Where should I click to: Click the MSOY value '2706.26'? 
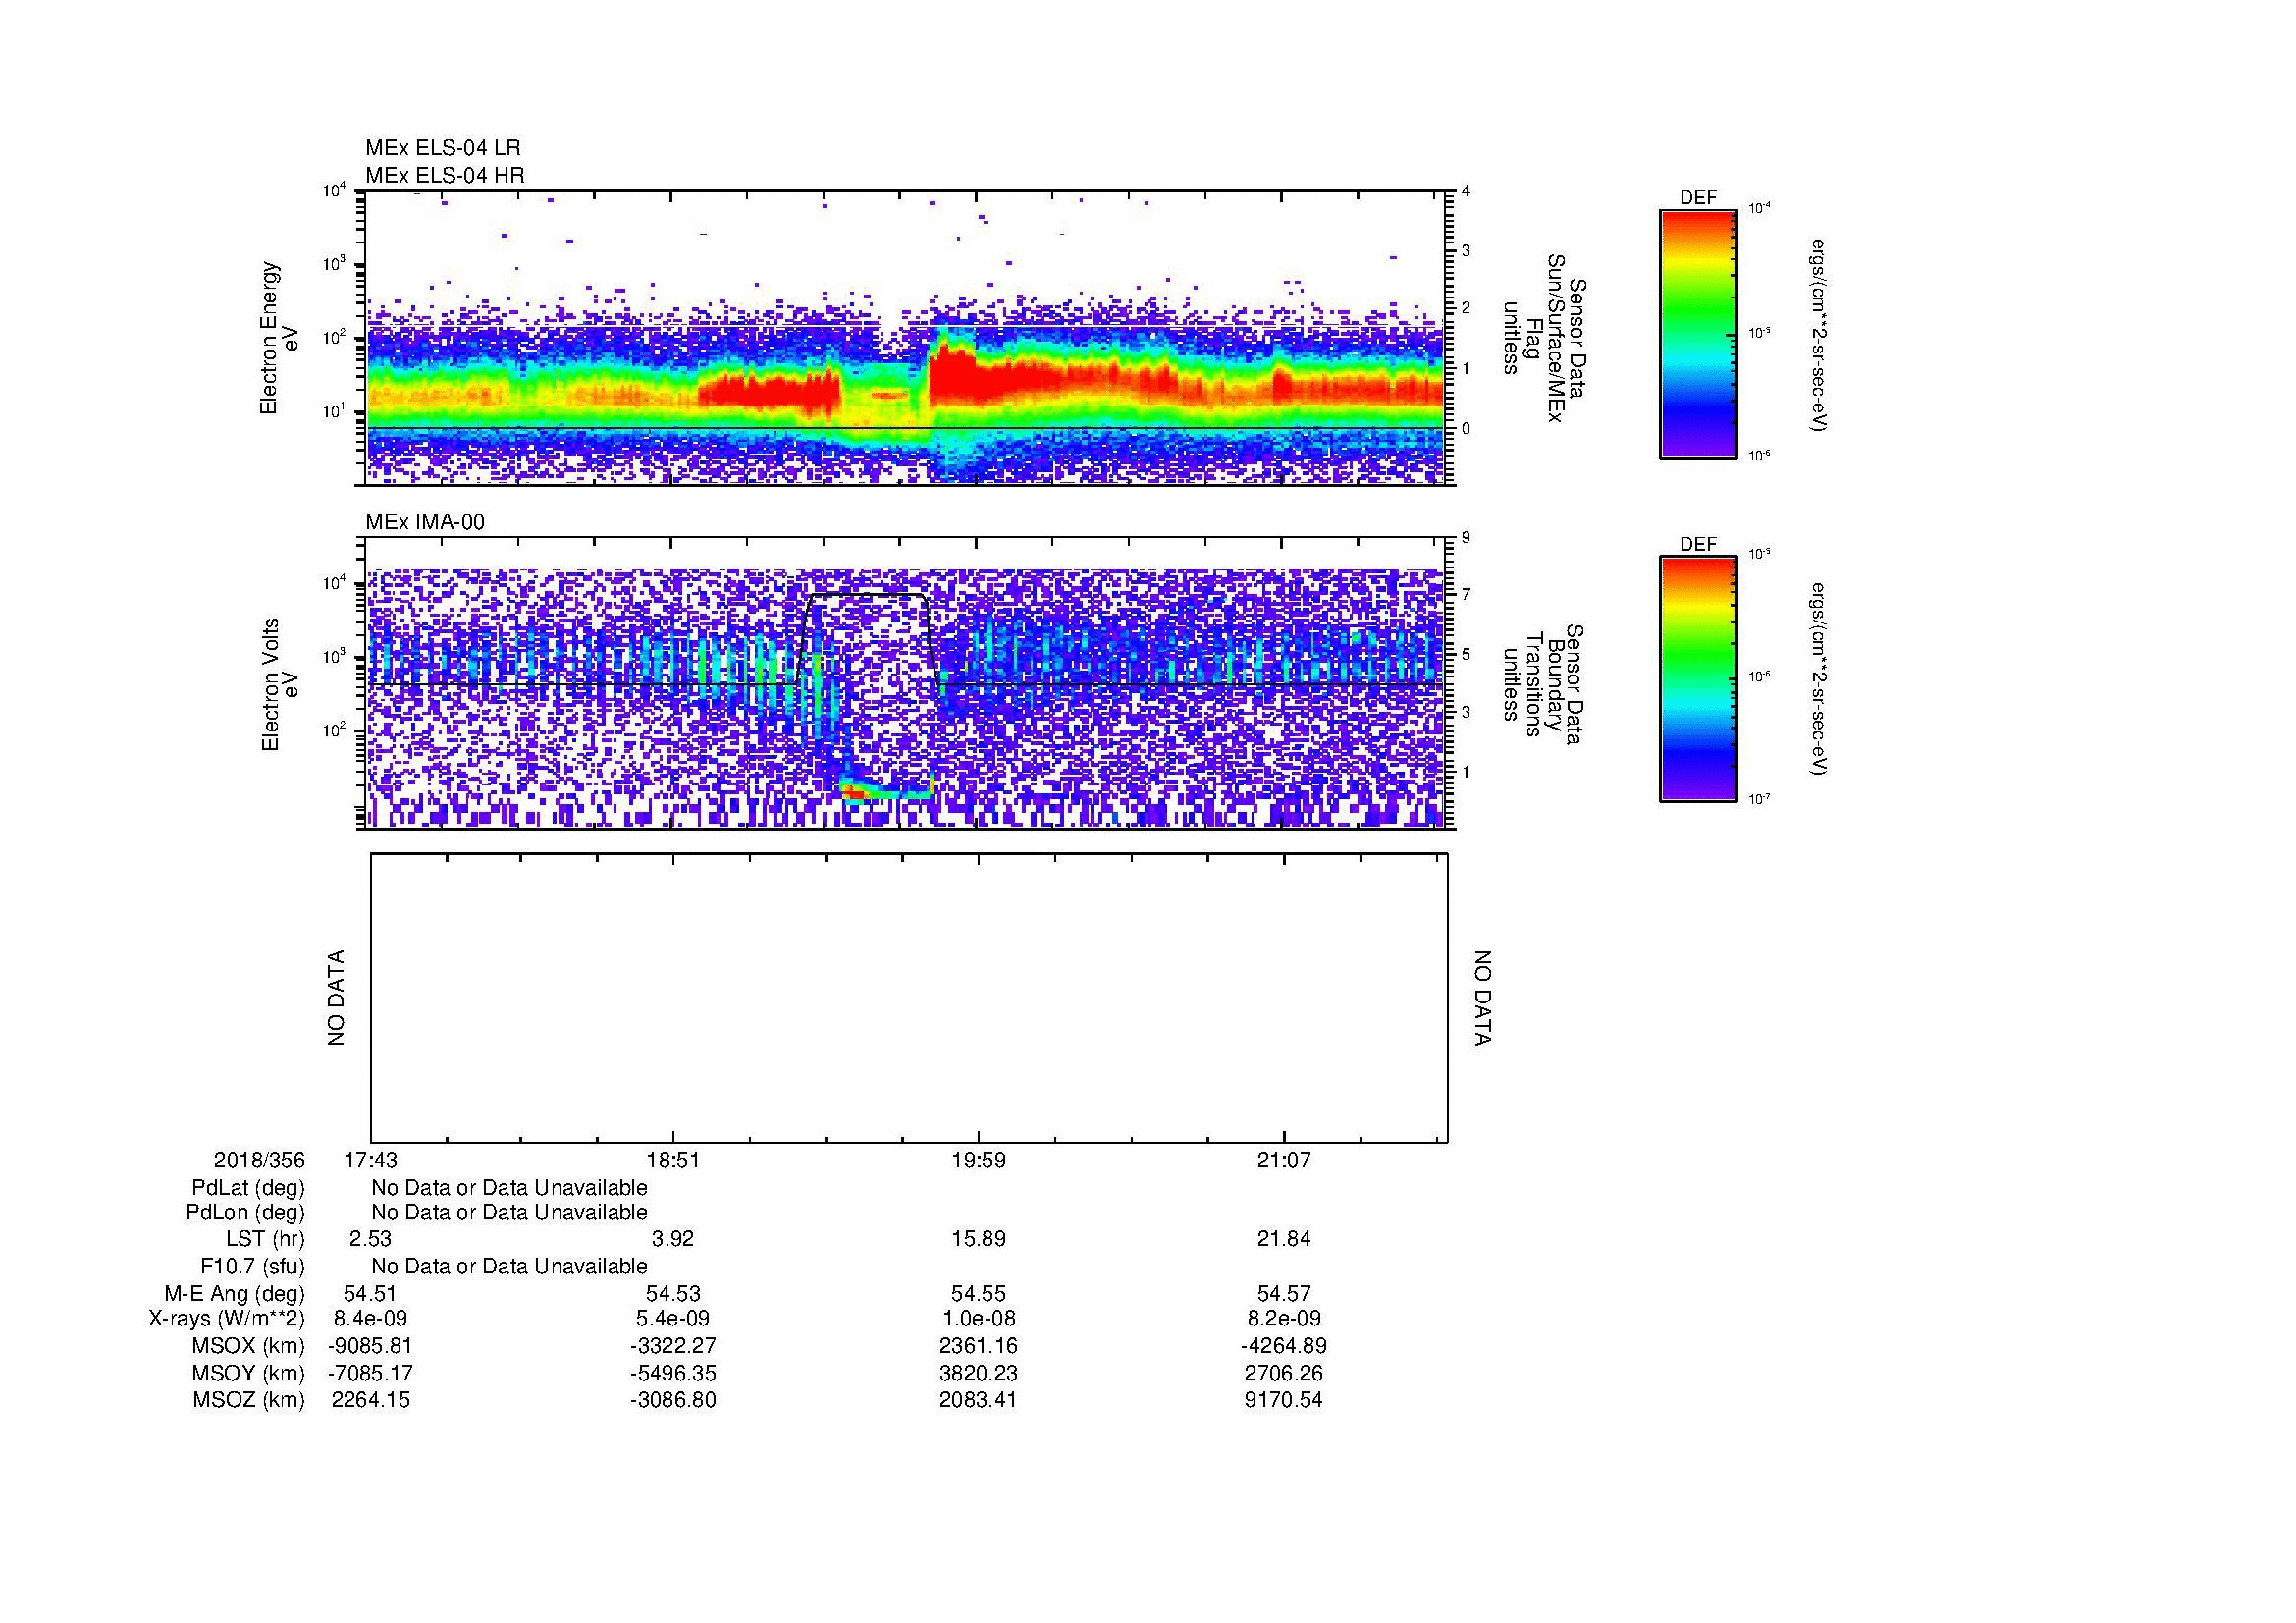pyautogui.click(x=1284, y=1373)
